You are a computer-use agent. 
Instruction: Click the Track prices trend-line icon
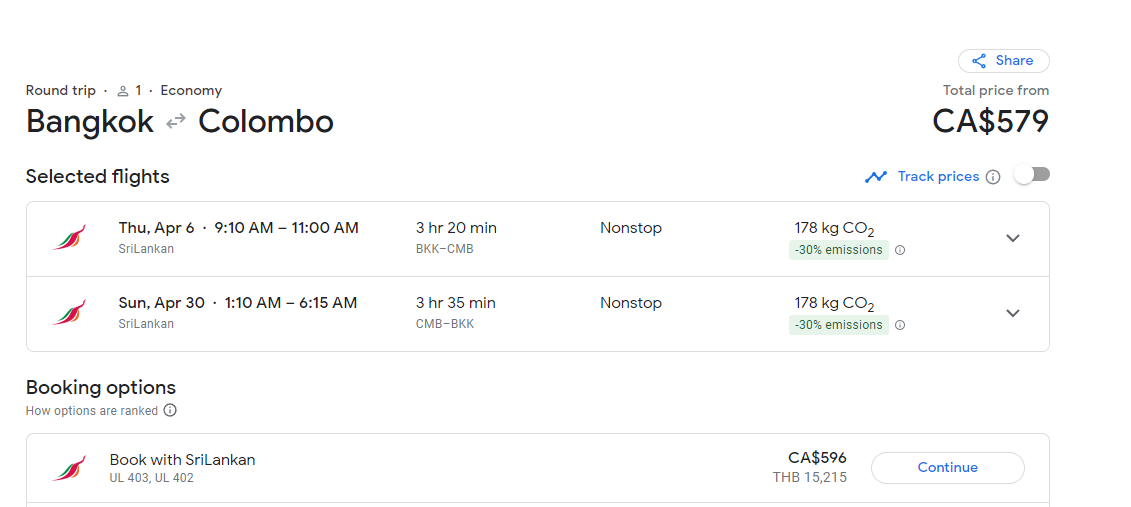[x=876, y=177]
